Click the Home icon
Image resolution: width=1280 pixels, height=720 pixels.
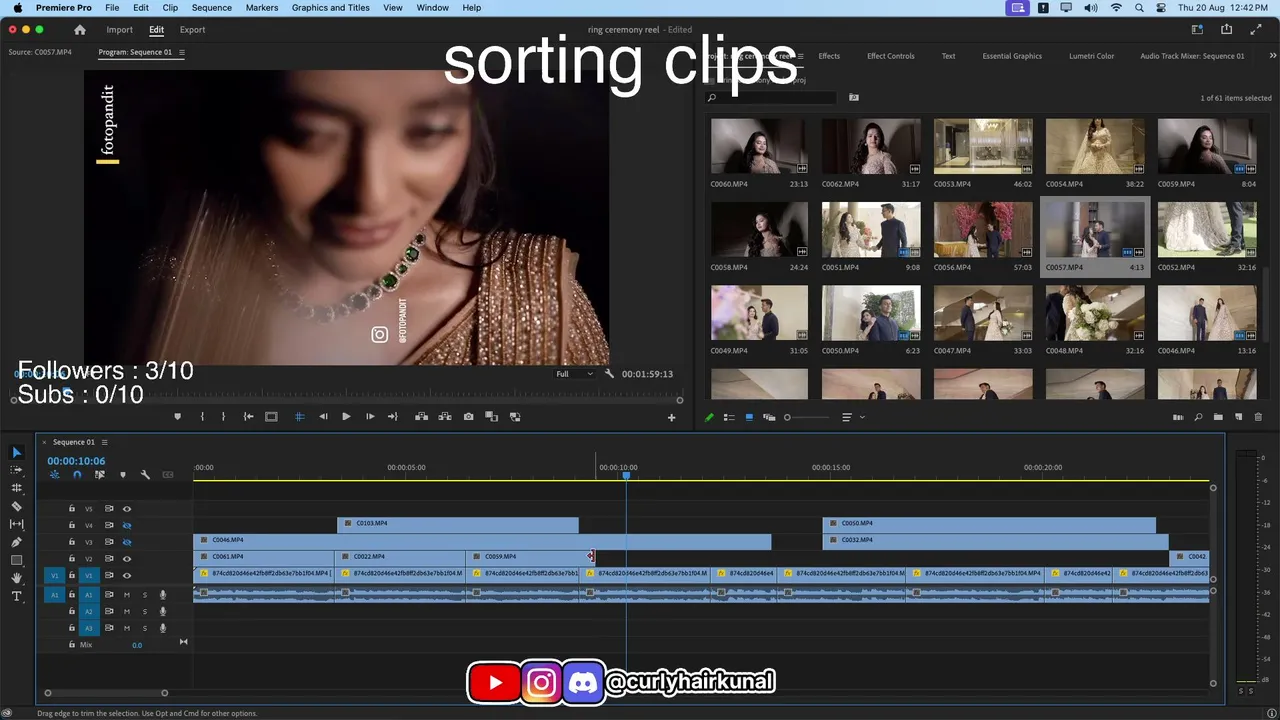(x=80, y=30)
